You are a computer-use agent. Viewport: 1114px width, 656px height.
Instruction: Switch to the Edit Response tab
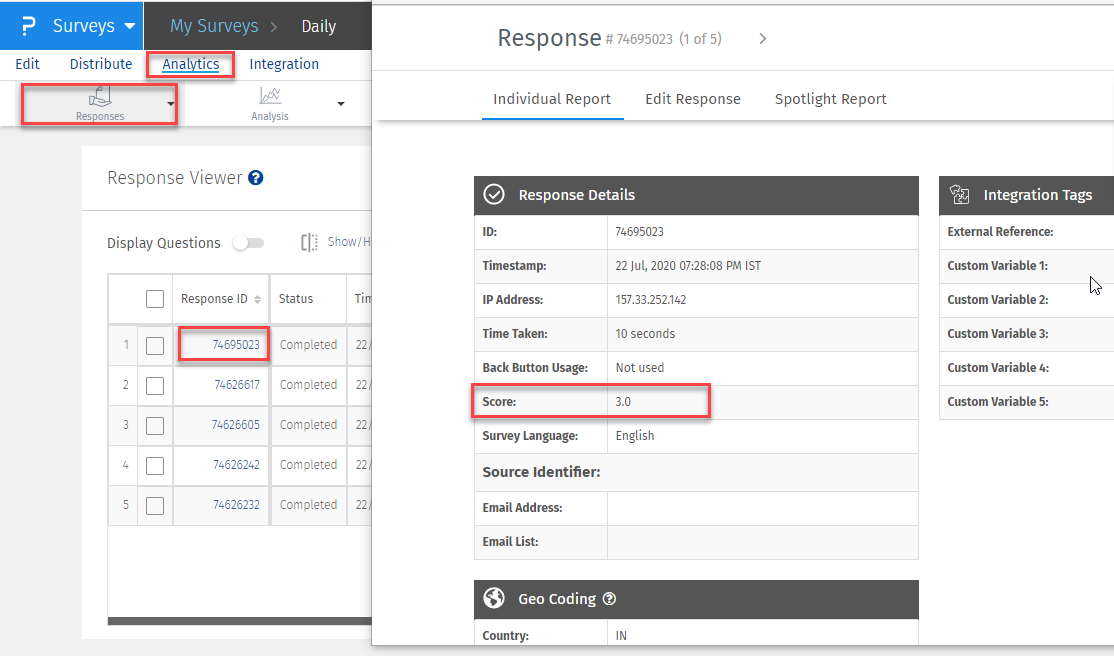click(x=692, y=99)
